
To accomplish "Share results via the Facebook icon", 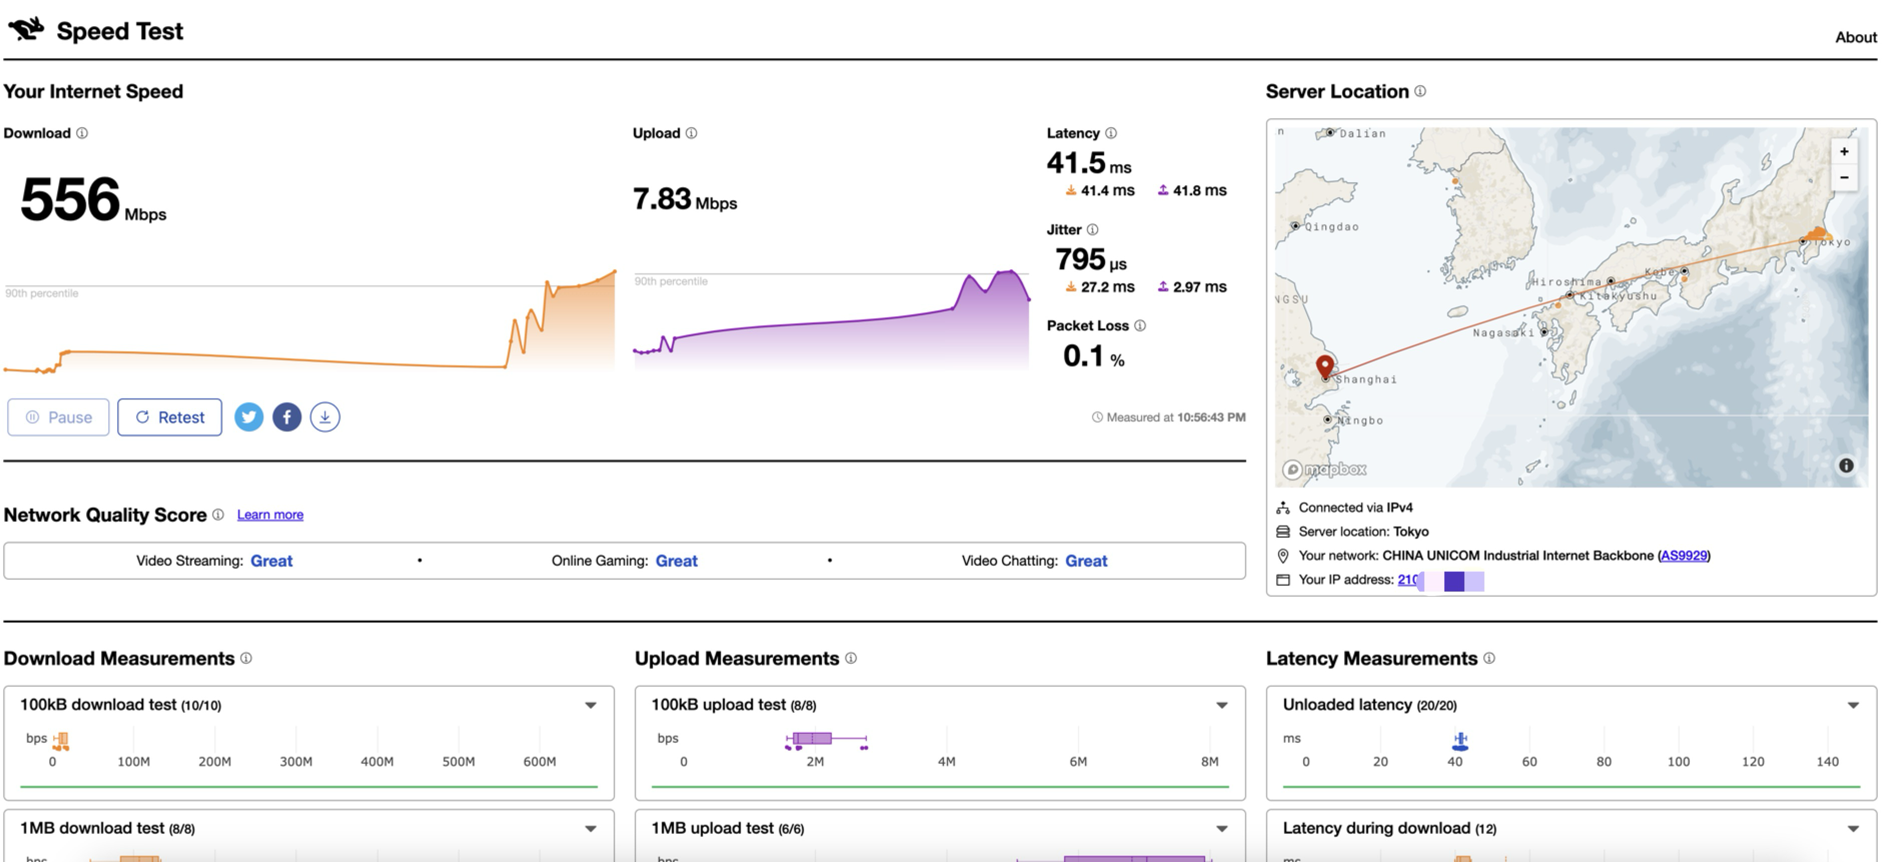I will coord(287,417).
